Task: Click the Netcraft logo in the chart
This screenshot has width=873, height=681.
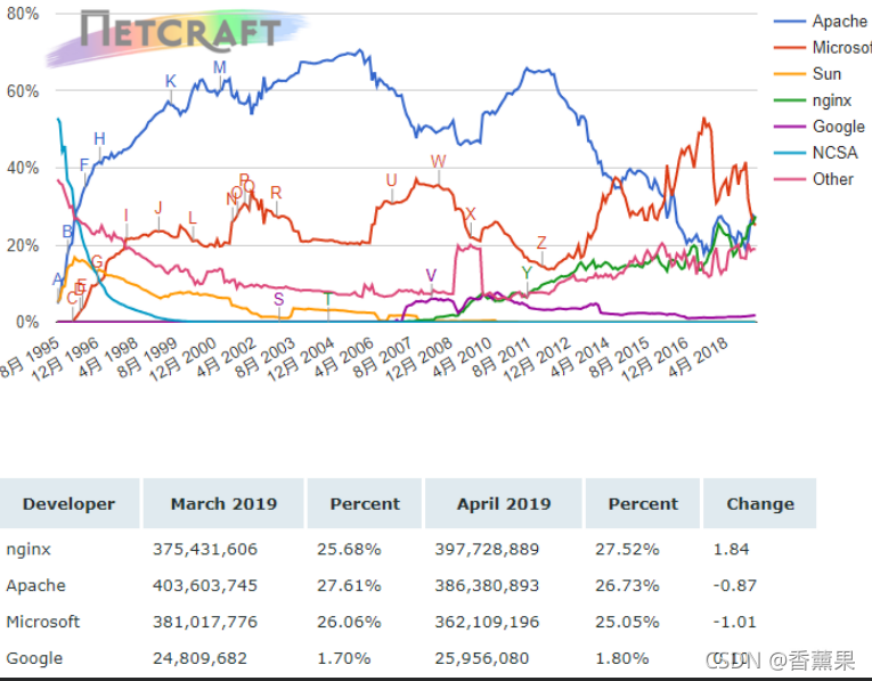Action: point(180,32)
